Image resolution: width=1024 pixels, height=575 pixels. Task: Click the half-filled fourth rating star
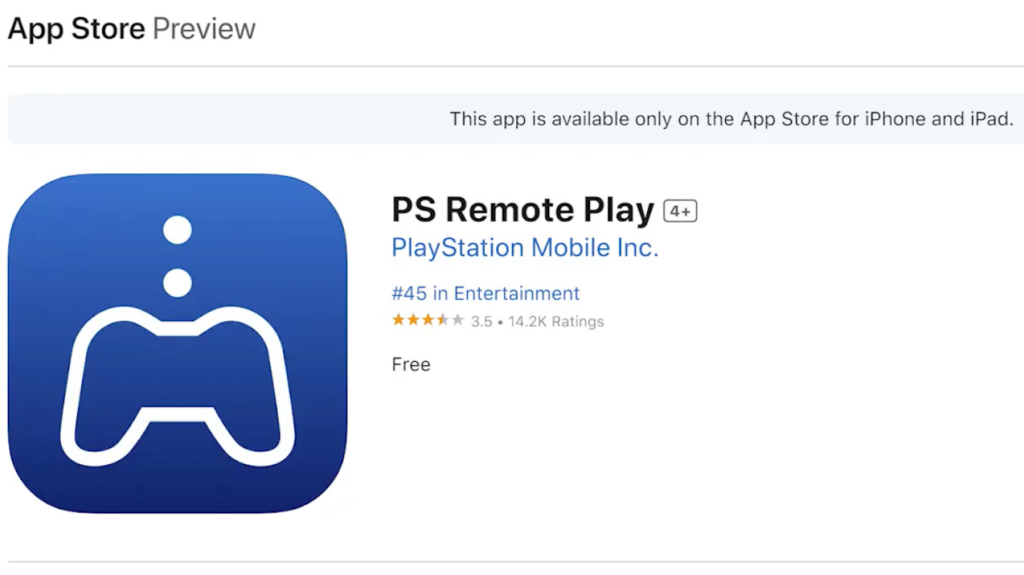(x=443, y=320)
